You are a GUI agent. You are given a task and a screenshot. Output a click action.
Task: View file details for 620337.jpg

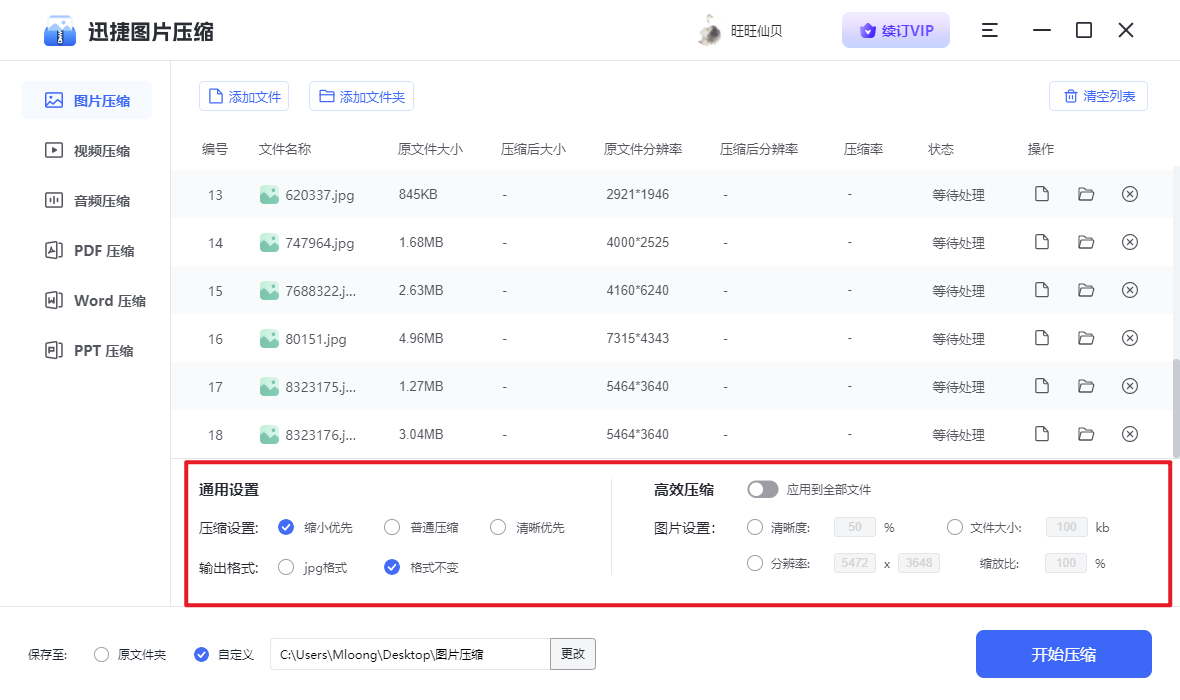click(1041, 194)
